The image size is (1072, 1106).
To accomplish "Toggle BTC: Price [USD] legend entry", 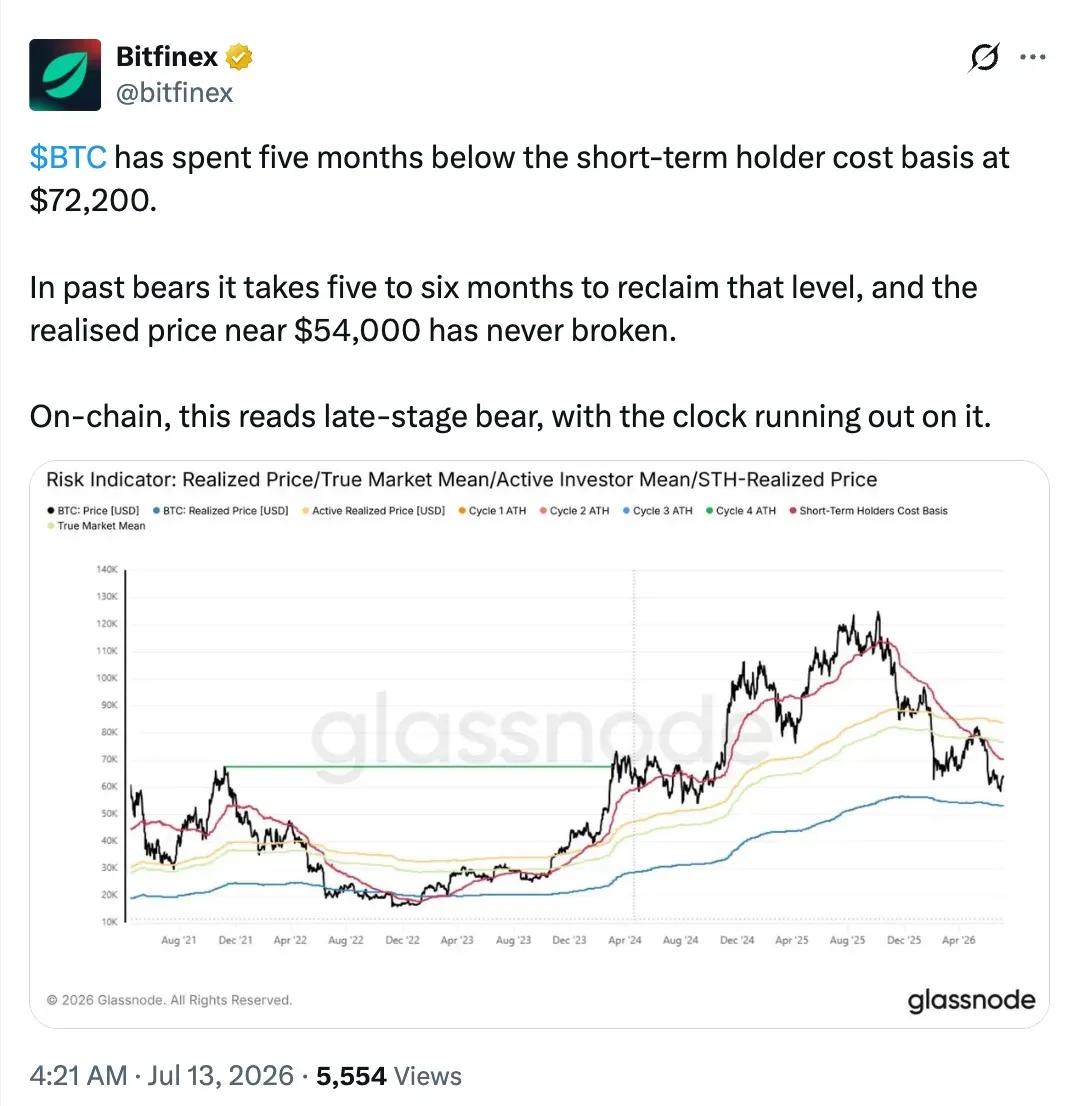I will pos(93,511).
